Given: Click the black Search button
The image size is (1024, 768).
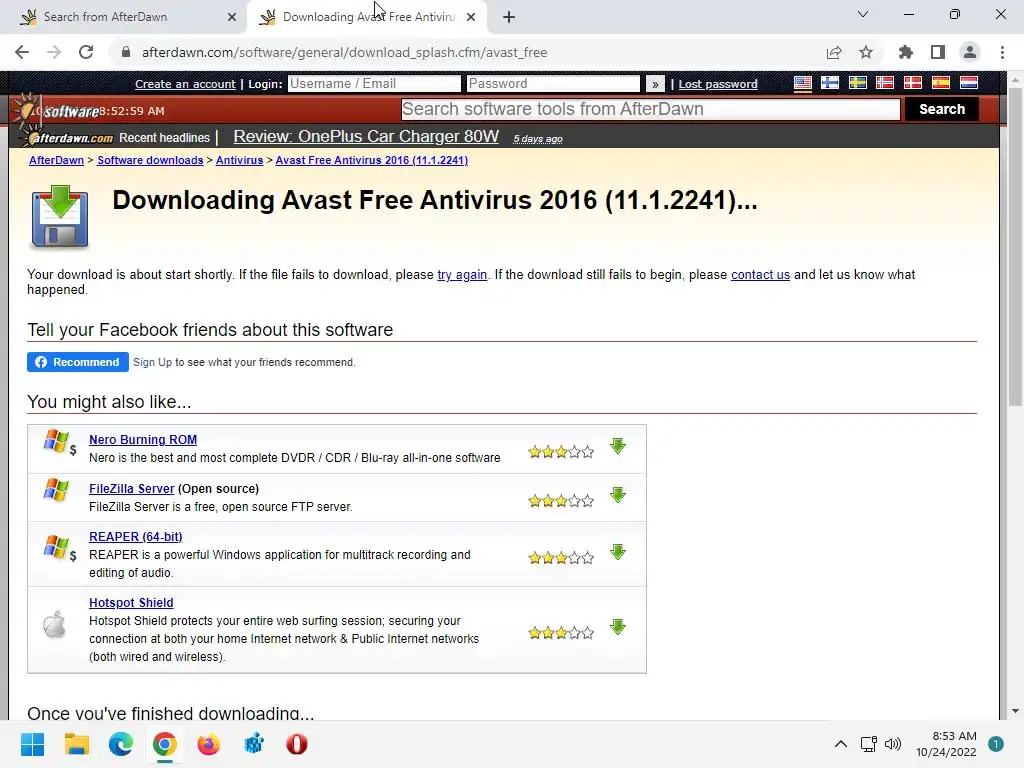Looking at the screenshot, I should (942, 109).
